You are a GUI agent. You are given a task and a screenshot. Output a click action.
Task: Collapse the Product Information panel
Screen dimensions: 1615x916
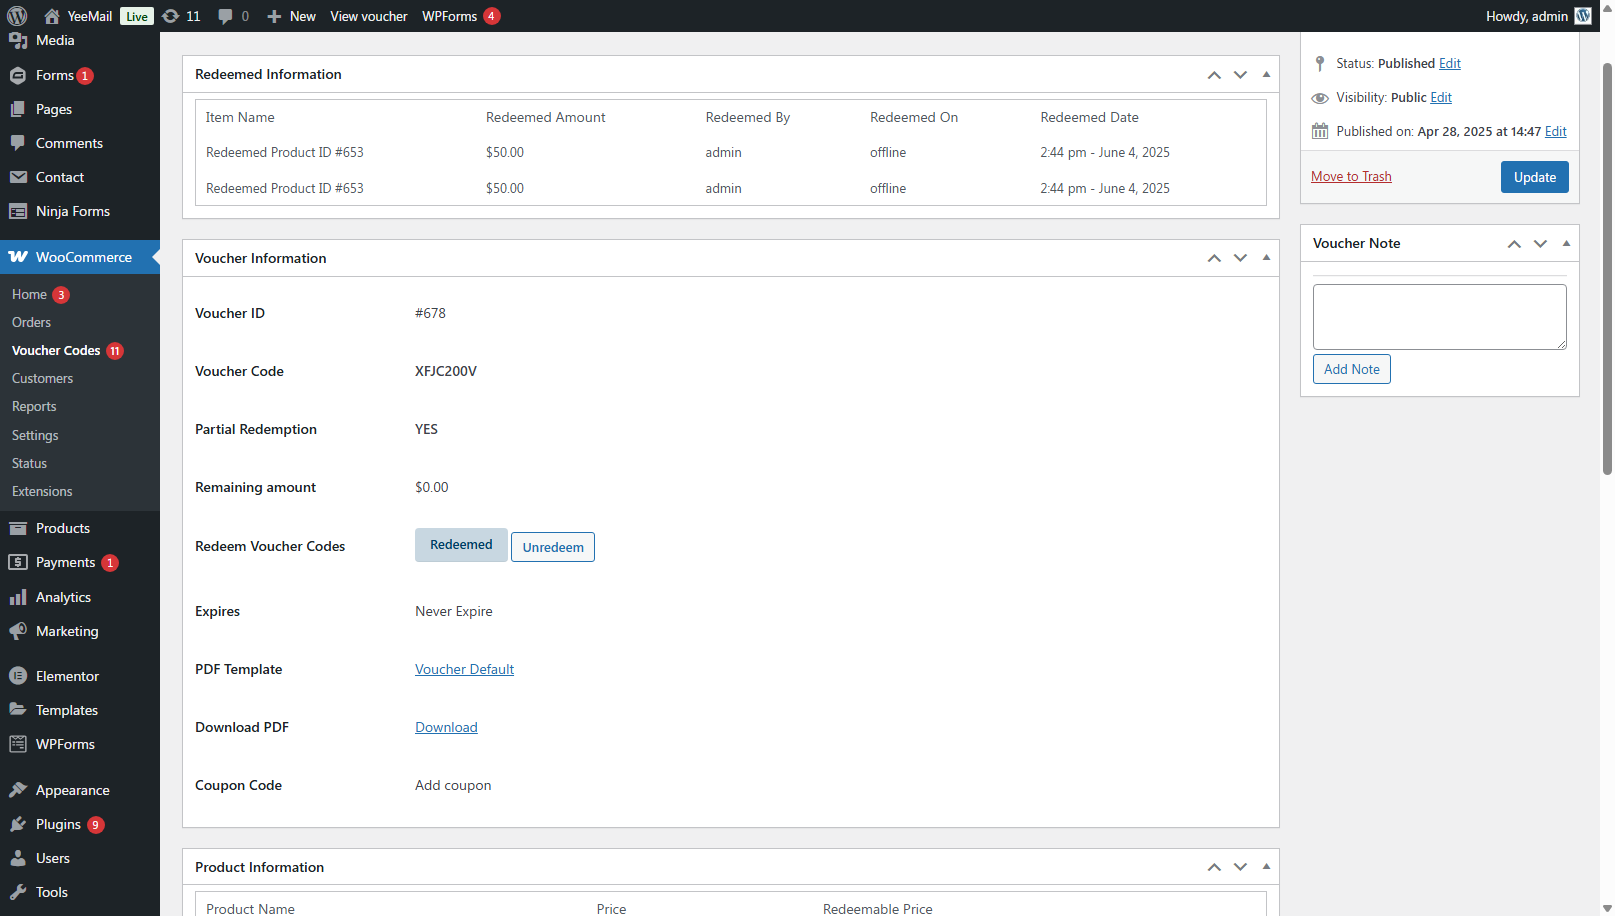1266,867
